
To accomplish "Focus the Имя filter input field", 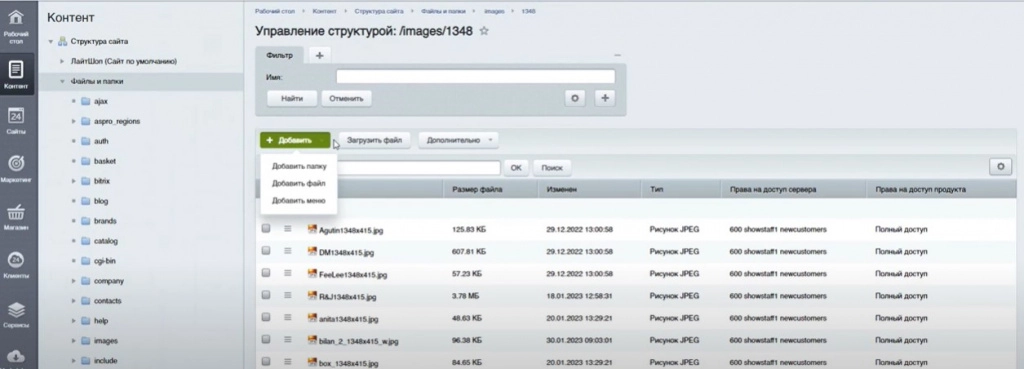I will coord(475,76).
